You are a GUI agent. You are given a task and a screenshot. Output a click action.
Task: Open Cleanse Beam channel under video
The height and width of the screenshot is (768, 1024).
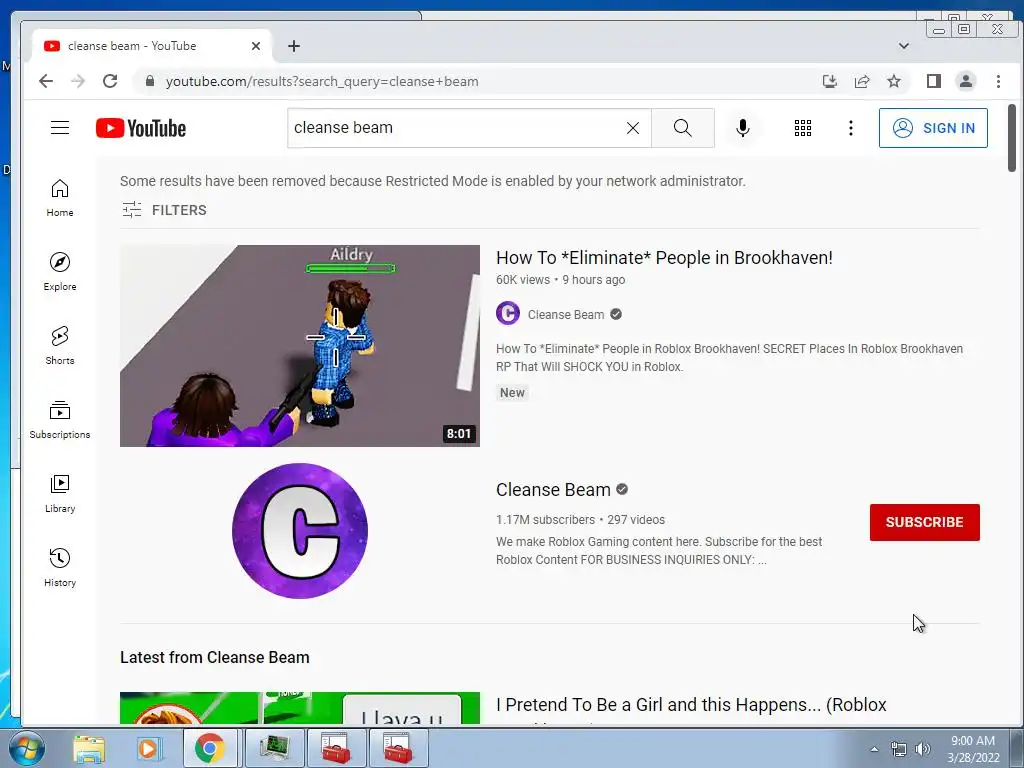click(x=566, y=315)
